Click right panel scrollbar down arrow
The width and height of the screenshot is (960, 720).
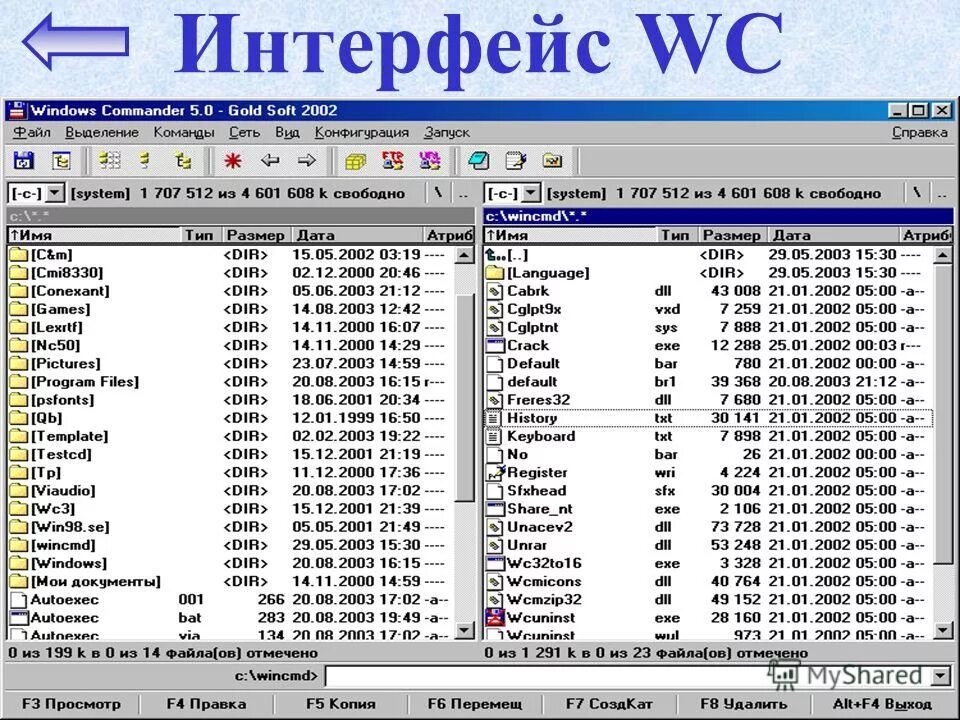pos(943,629)
